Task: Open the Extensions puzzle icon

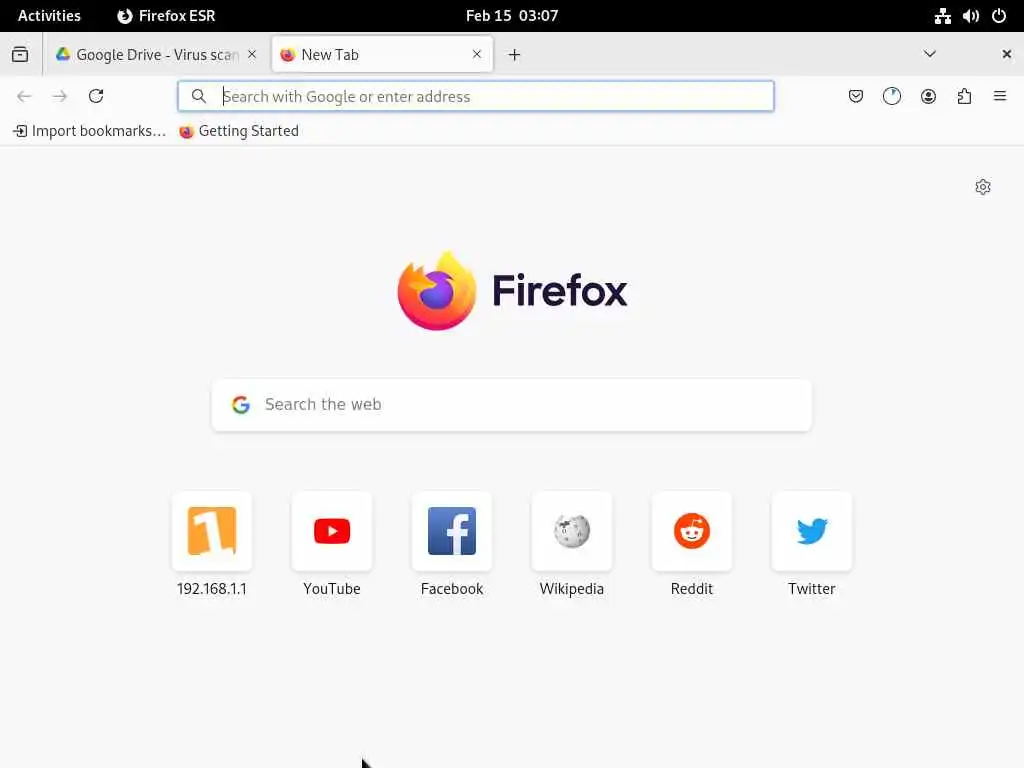Action: (964, 97)
